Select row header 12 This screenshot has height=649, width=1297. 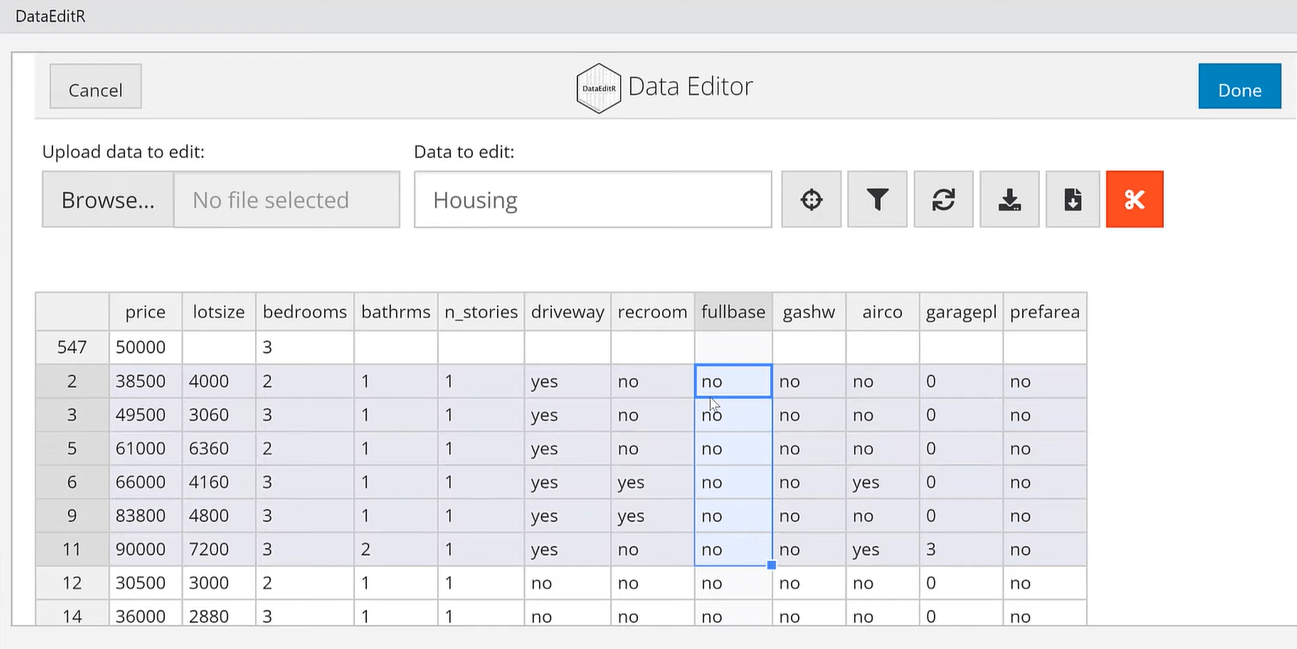coord(72,583)
